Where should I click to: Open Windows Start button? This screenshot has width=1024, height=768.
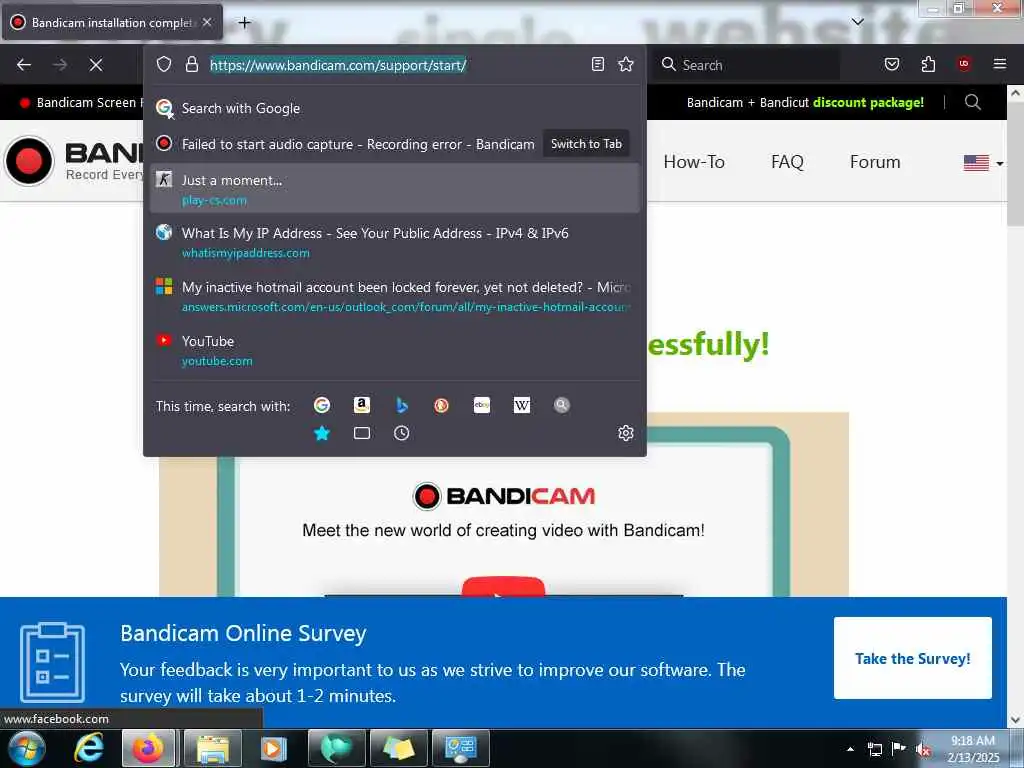tap(26, 748)
